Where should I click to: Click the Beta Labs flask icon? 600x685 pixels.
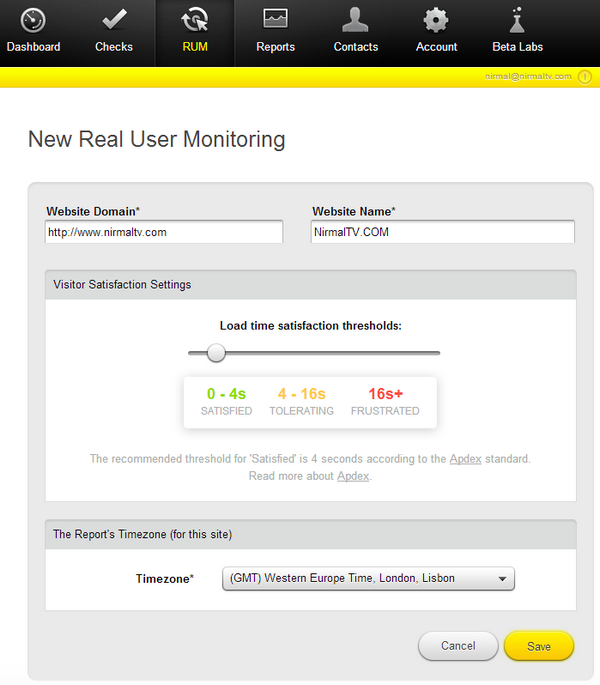pyautogui.click(x=517, y=20)
